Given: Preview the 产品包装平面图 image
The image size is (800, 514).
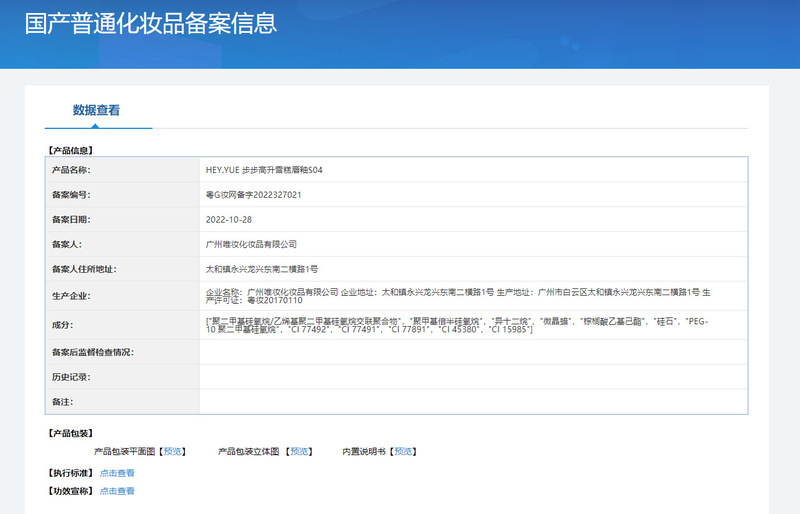Looking at the screenshot, I should pos(174,452).
